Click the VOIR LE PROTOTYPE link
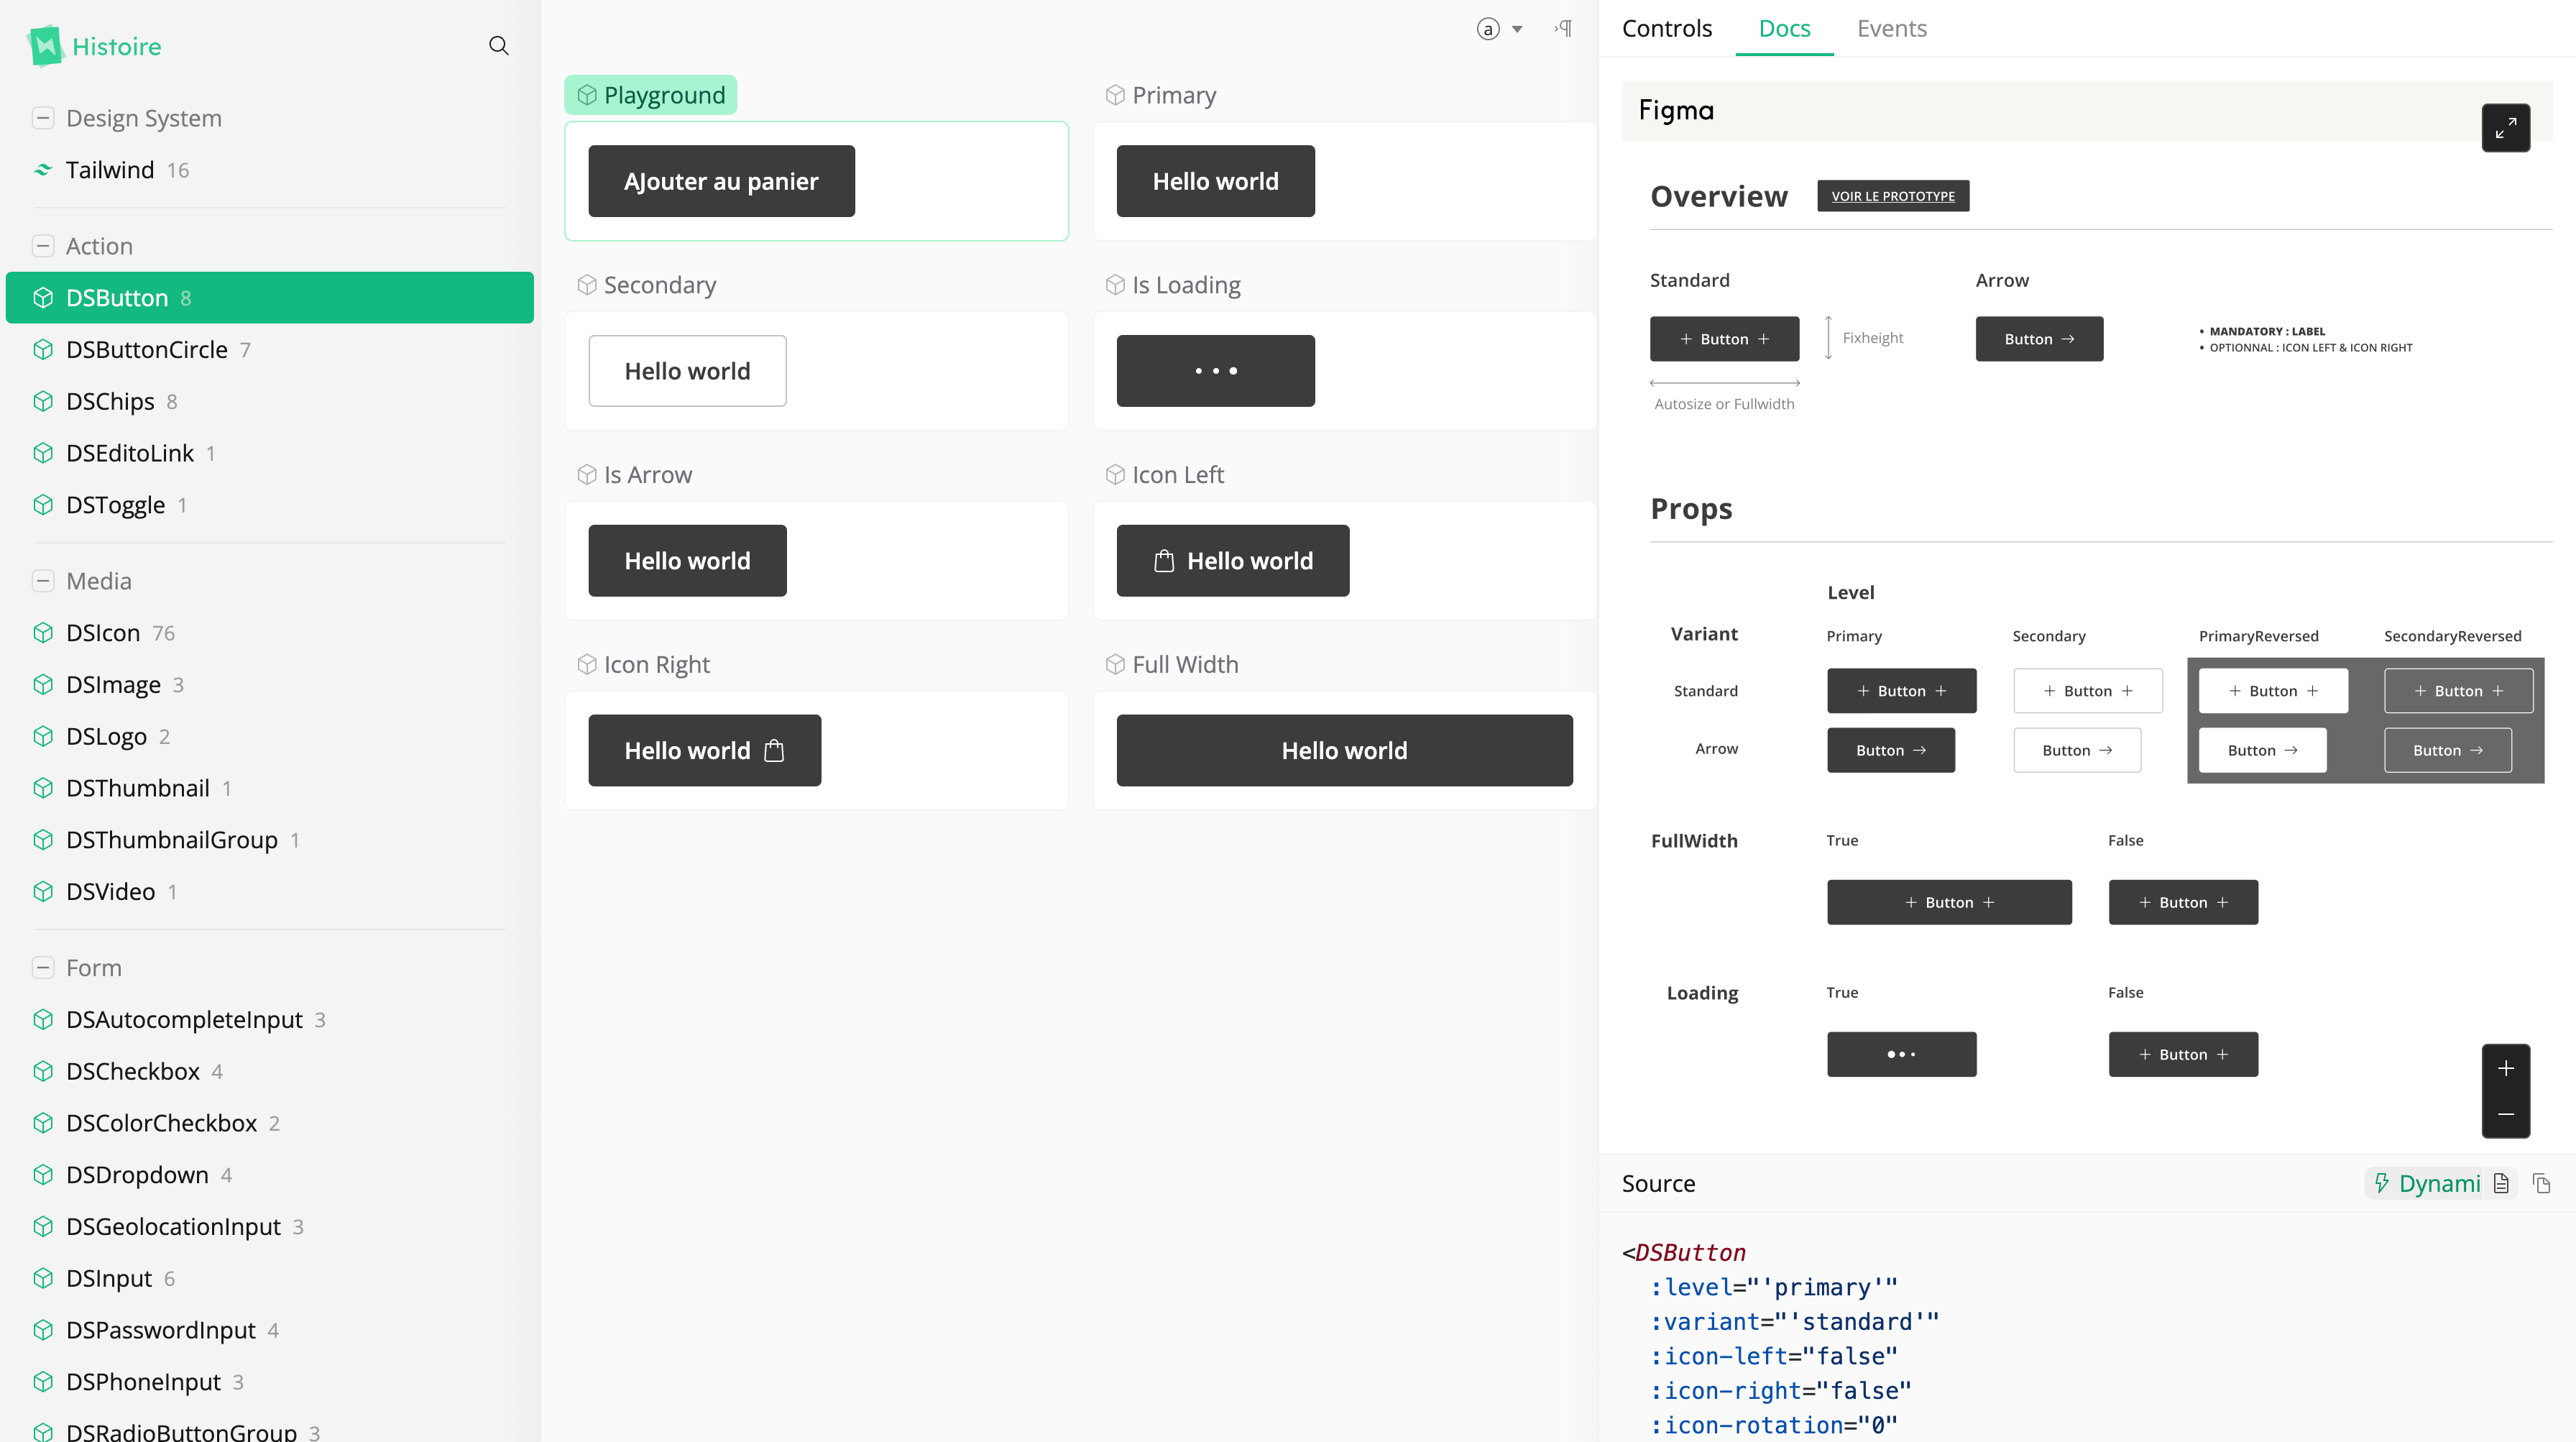Screen dimensions: 2576x1442 pos(1893,195)
